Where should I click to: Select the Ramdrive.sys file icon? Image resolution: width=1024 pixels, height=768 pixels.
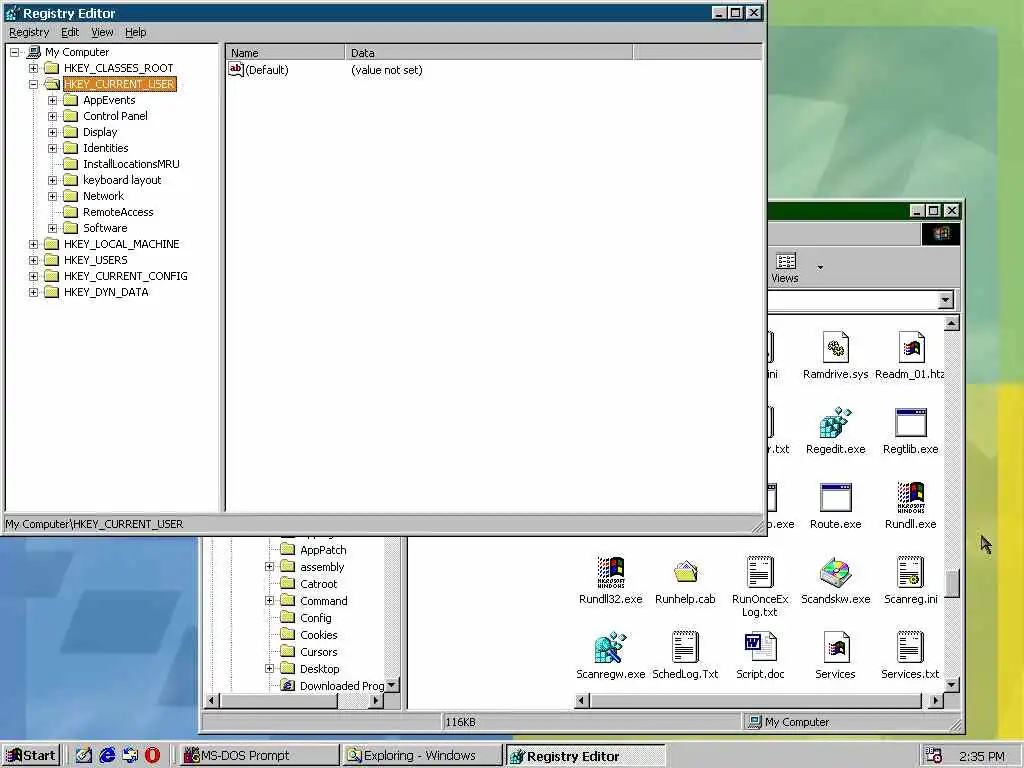[835, 347]
